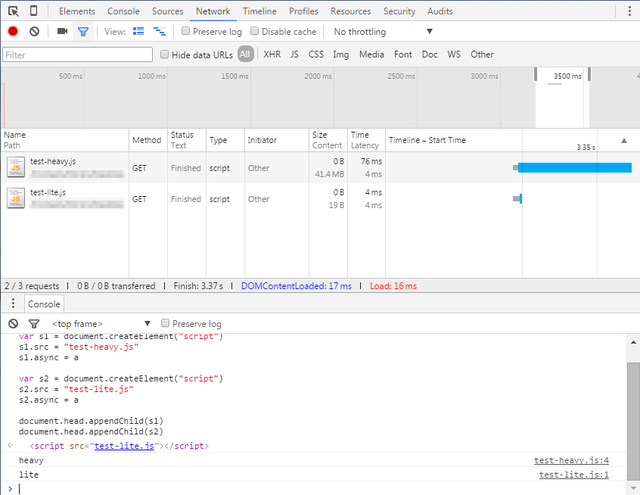Enable Preserve log in the Network toolbar
Image resolution: width=640 pixels, height=495 pixels.
tap(185, 31)
